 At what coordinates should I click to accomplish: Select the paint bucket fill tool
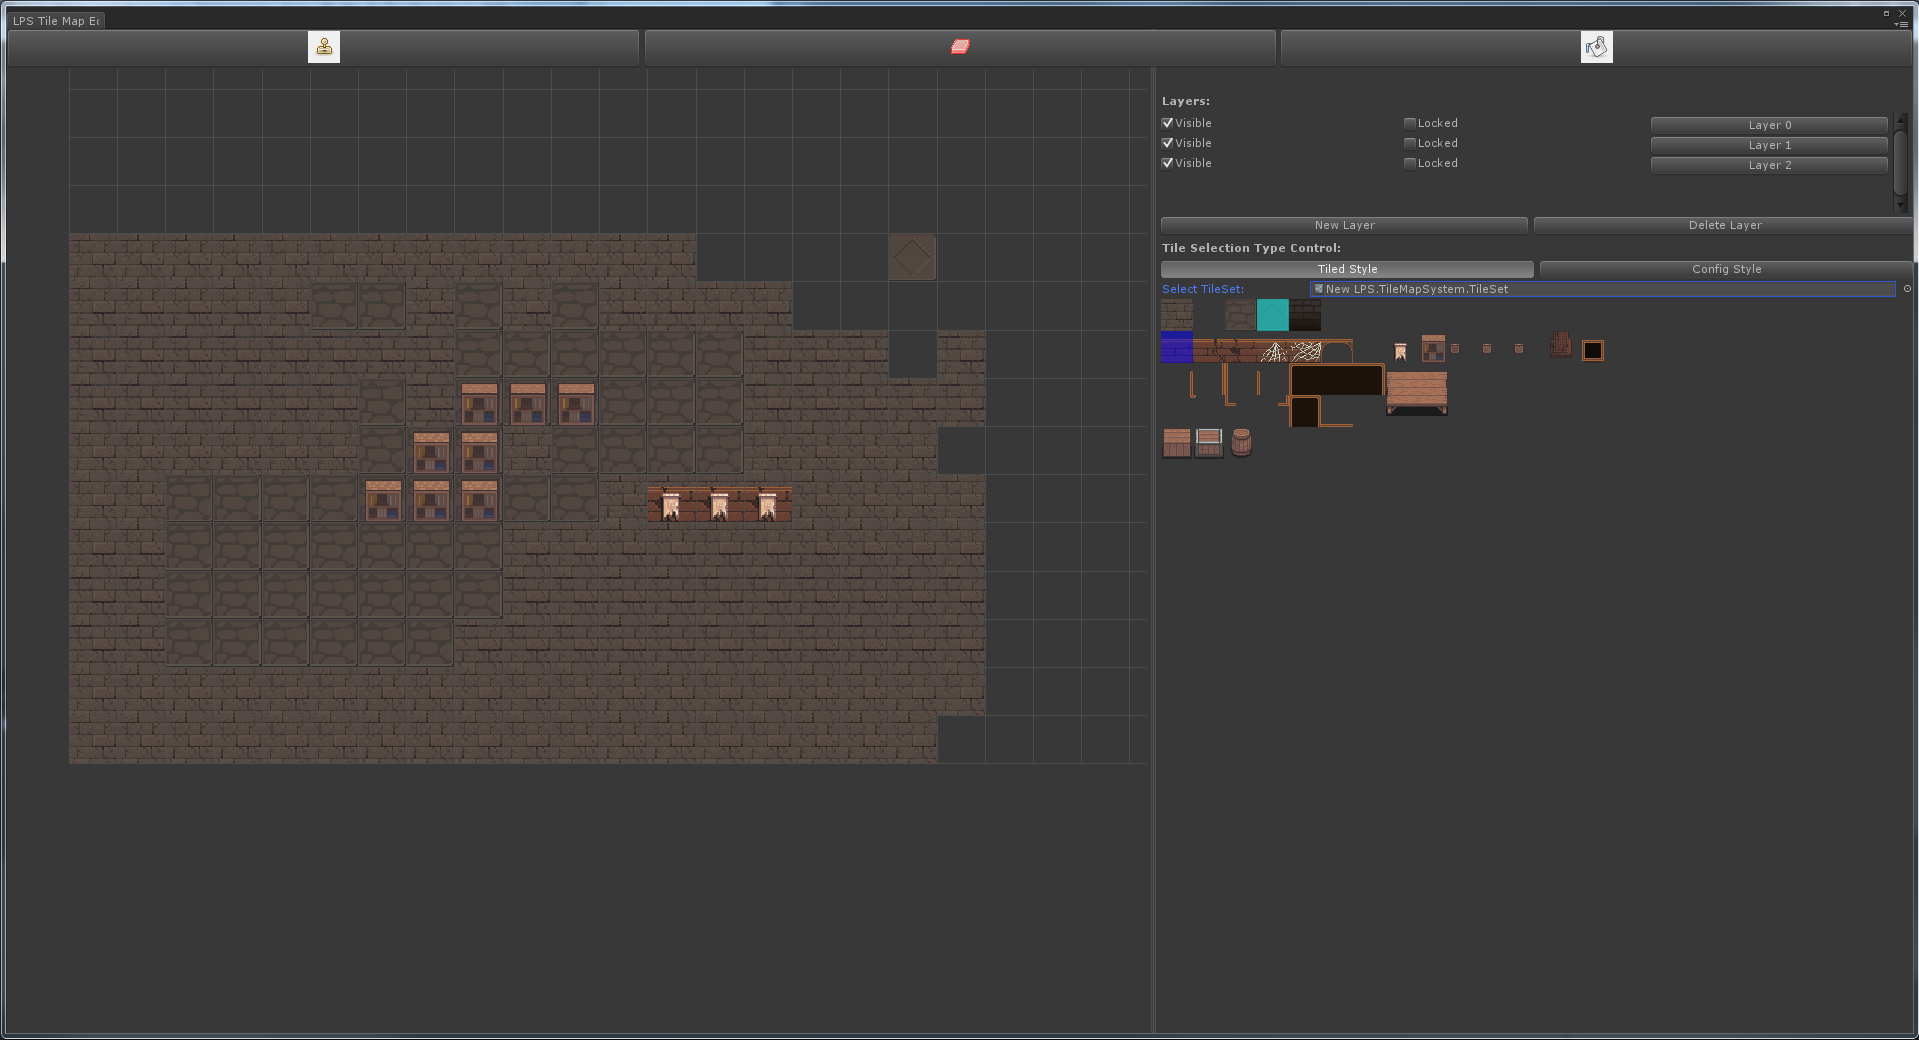pyautogui.click(x=1597, y=47)
